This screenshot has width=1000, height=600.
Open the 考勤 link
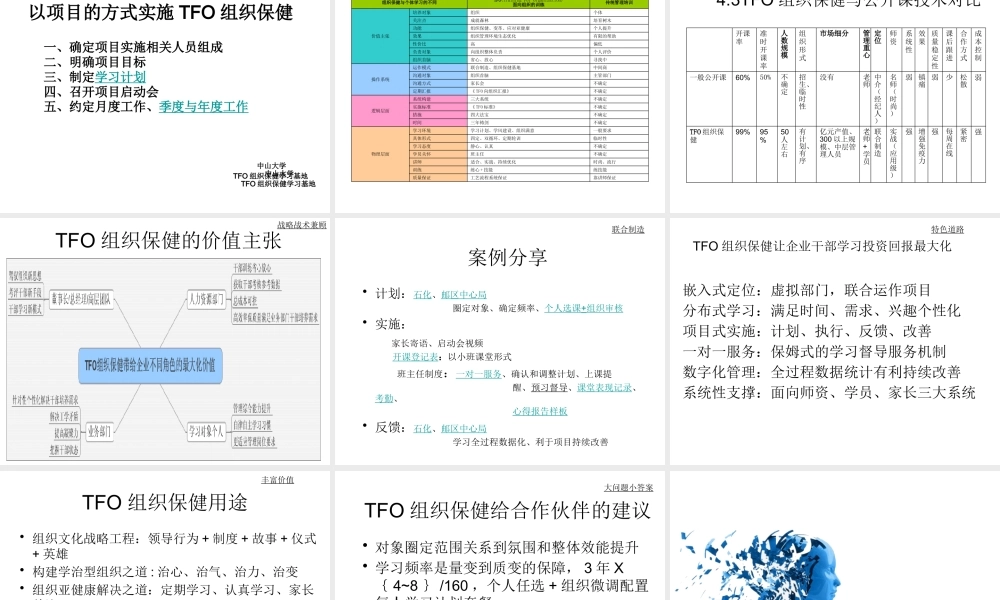coord(384,399)
